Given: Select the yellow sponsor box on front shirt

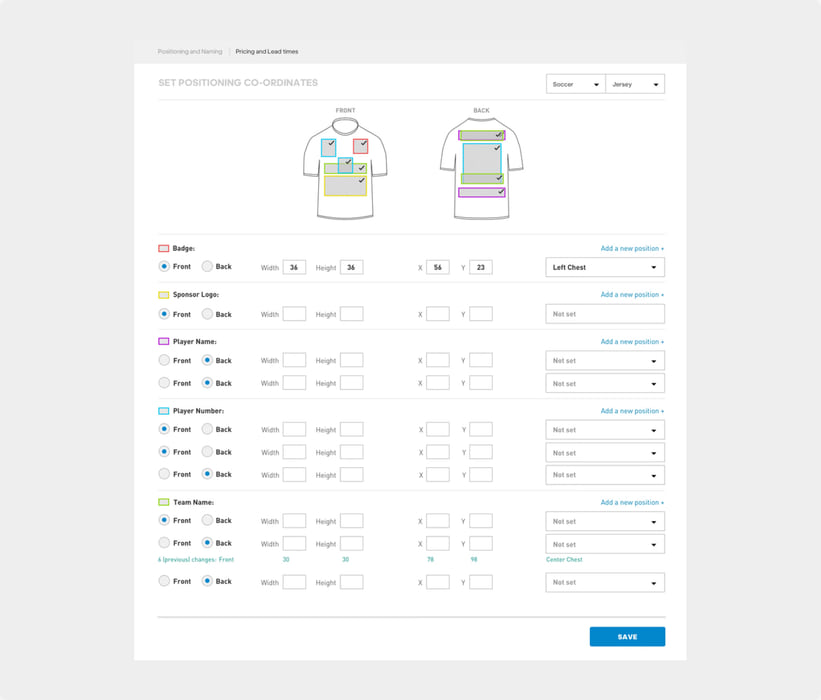Looking at the screenshot, I should click(345, 186).
